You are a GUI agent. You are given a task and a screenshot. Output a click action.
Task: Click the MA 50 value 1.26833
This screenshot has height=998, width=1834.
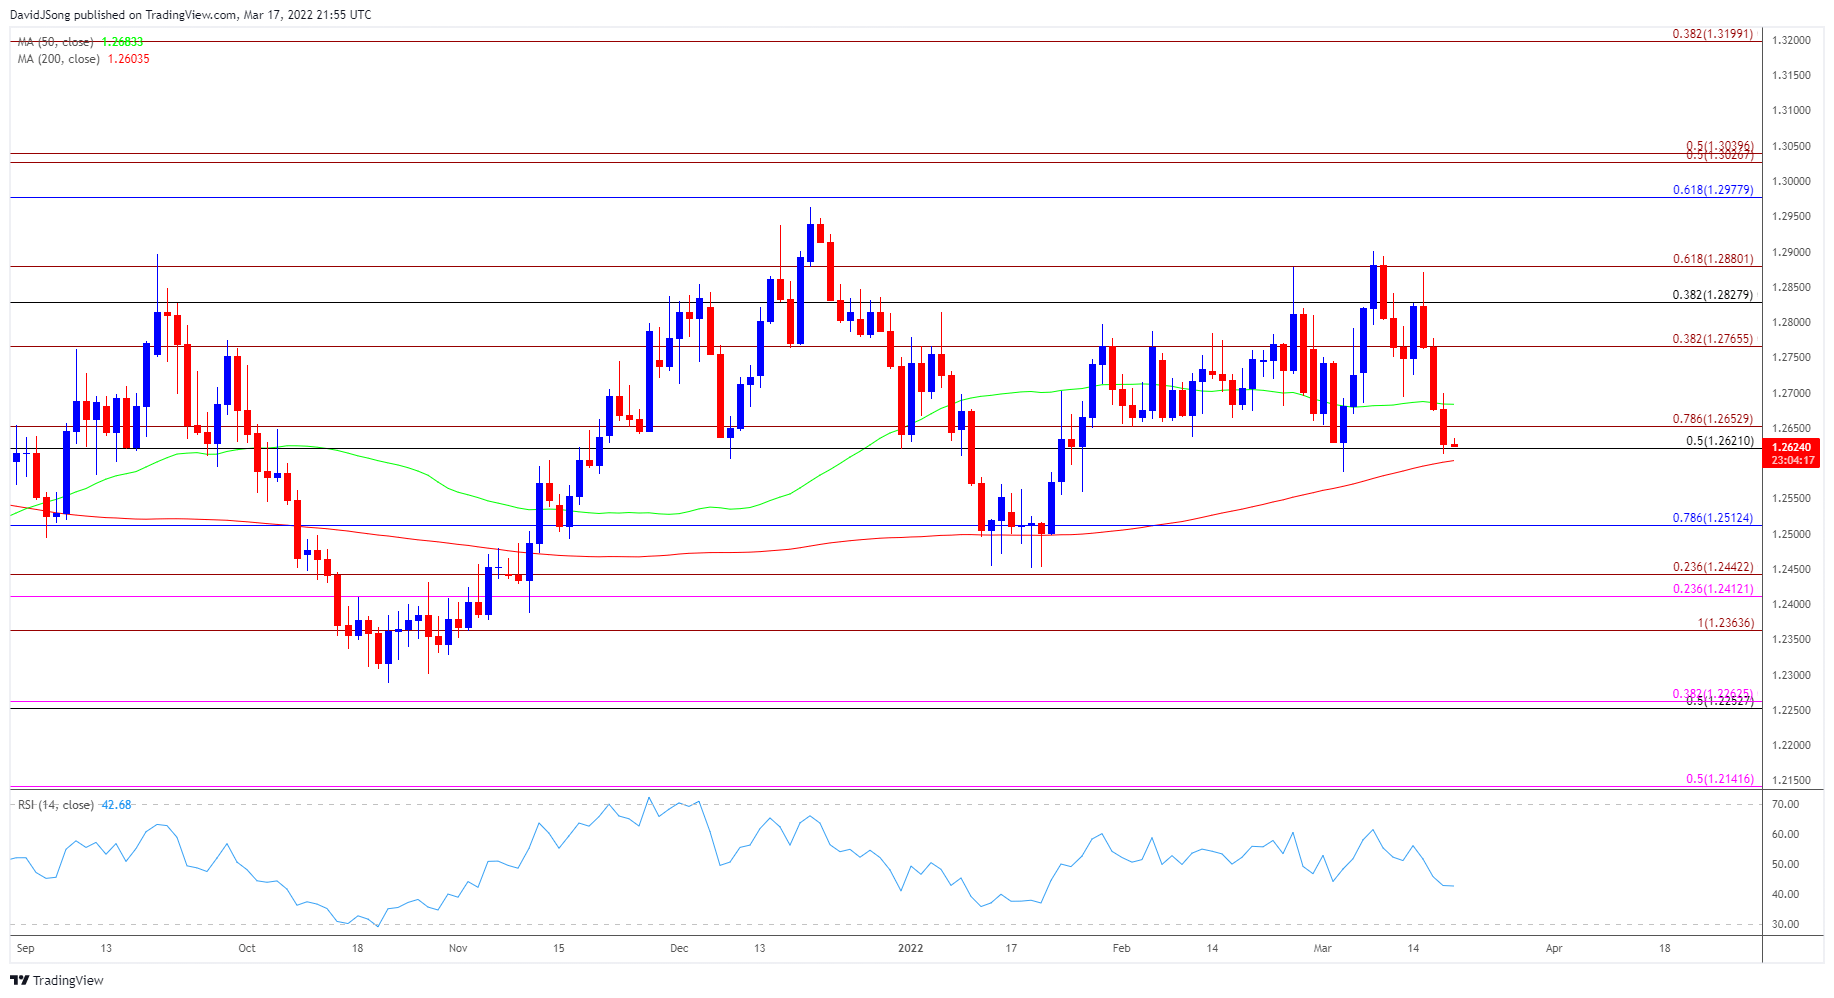point(122,42)
